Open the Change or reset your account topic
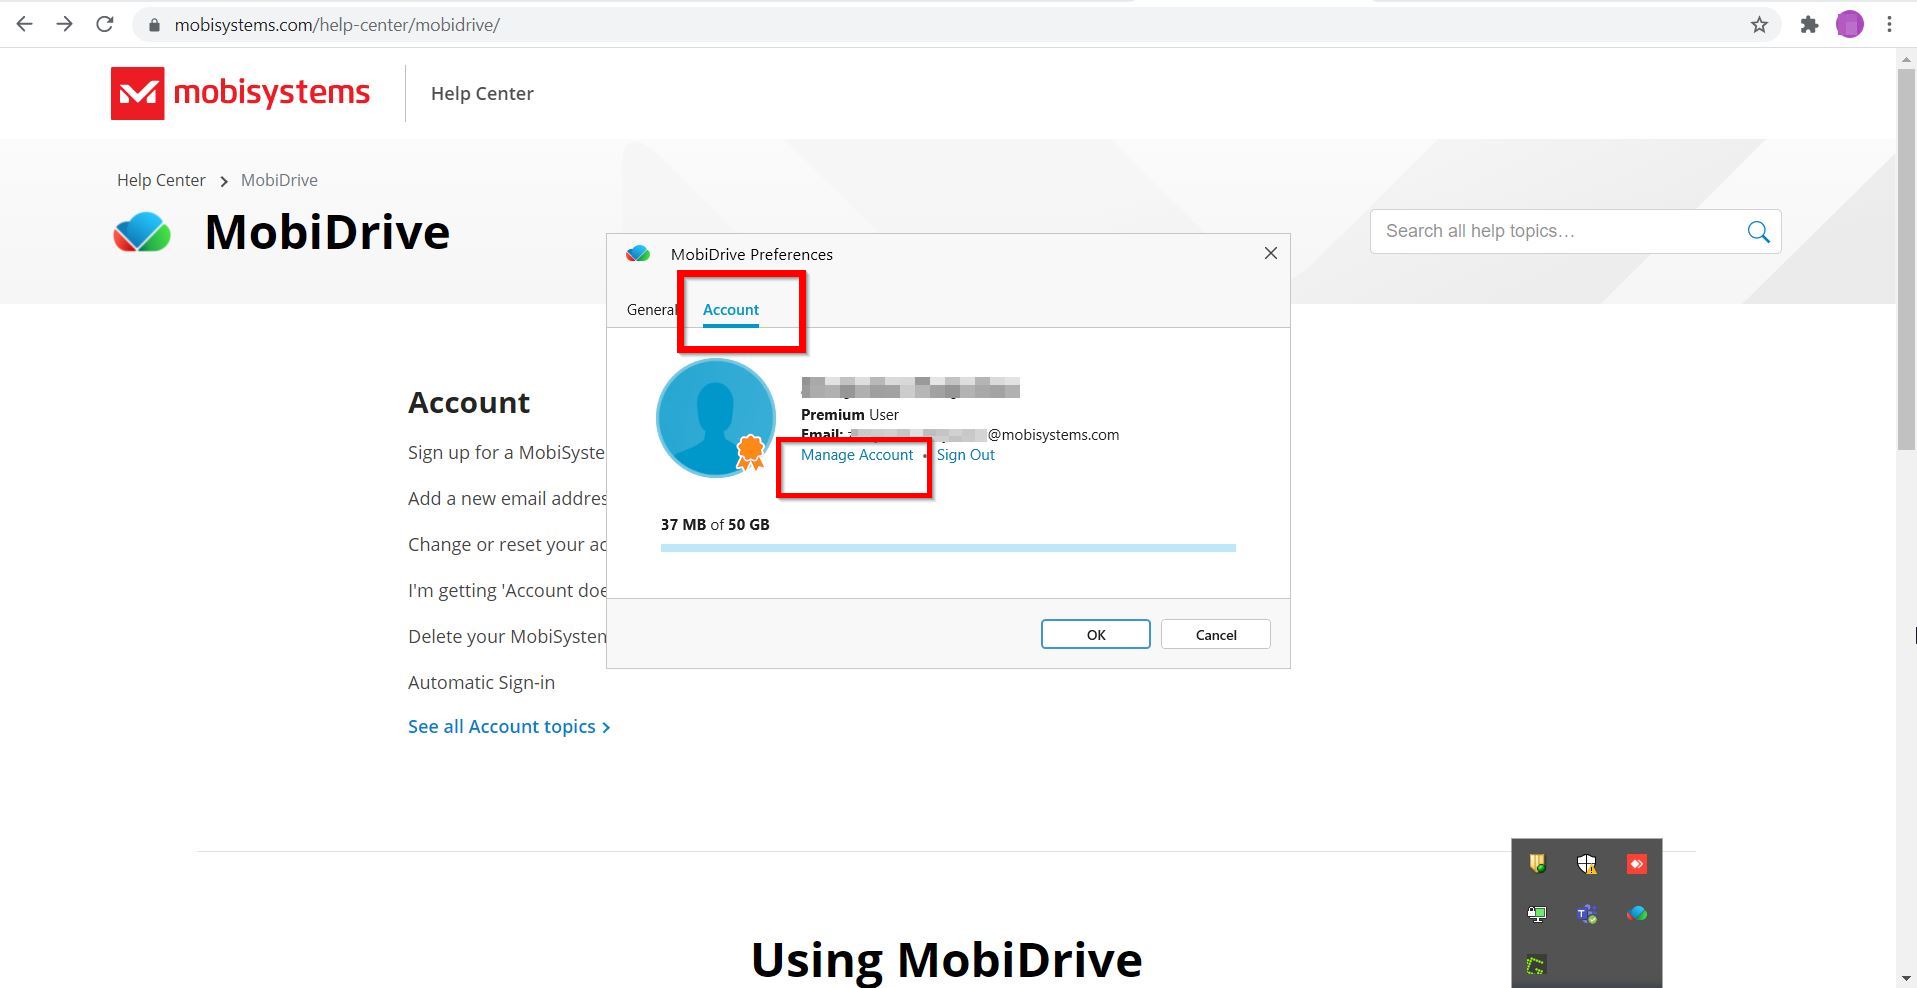The height and width of the screenshot is (988, 1917). coord(507,545)
